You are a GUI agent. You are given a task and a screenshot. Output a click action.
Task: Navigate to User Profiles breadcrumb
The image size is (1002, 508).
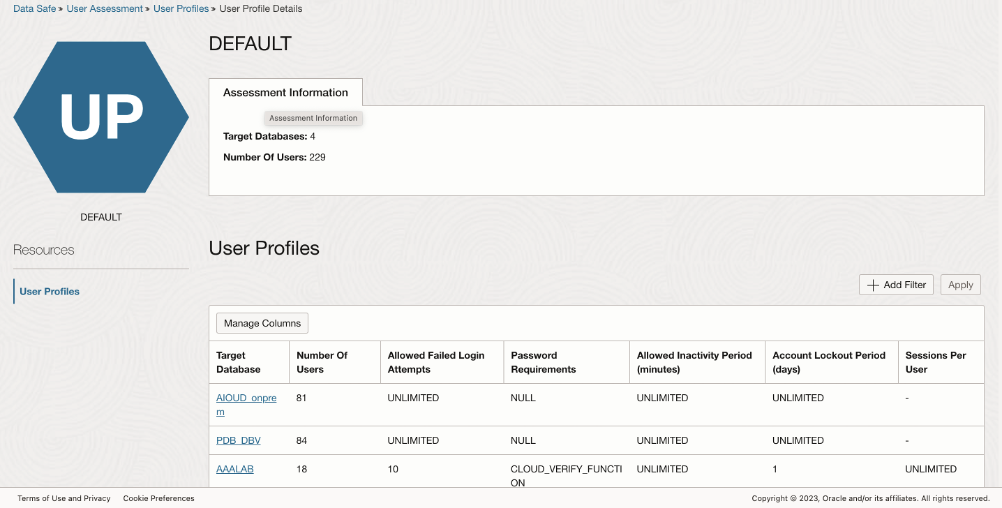pos(181,9)
